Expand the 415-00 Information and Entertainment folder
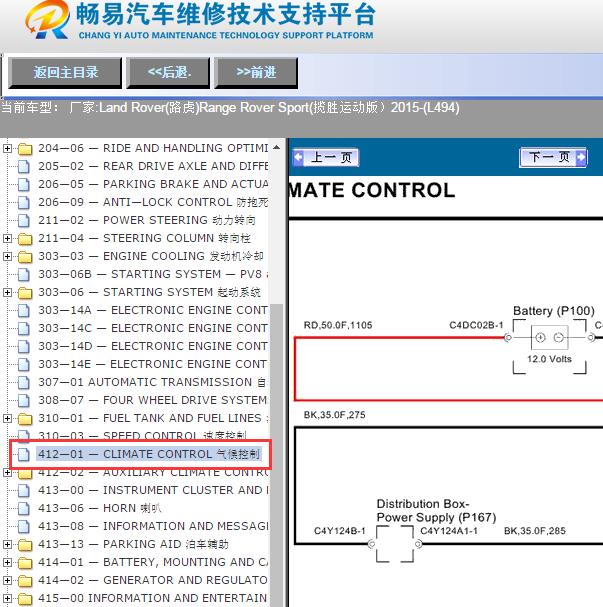The width and height of the screenshot is (603, 607). (7, 598)
